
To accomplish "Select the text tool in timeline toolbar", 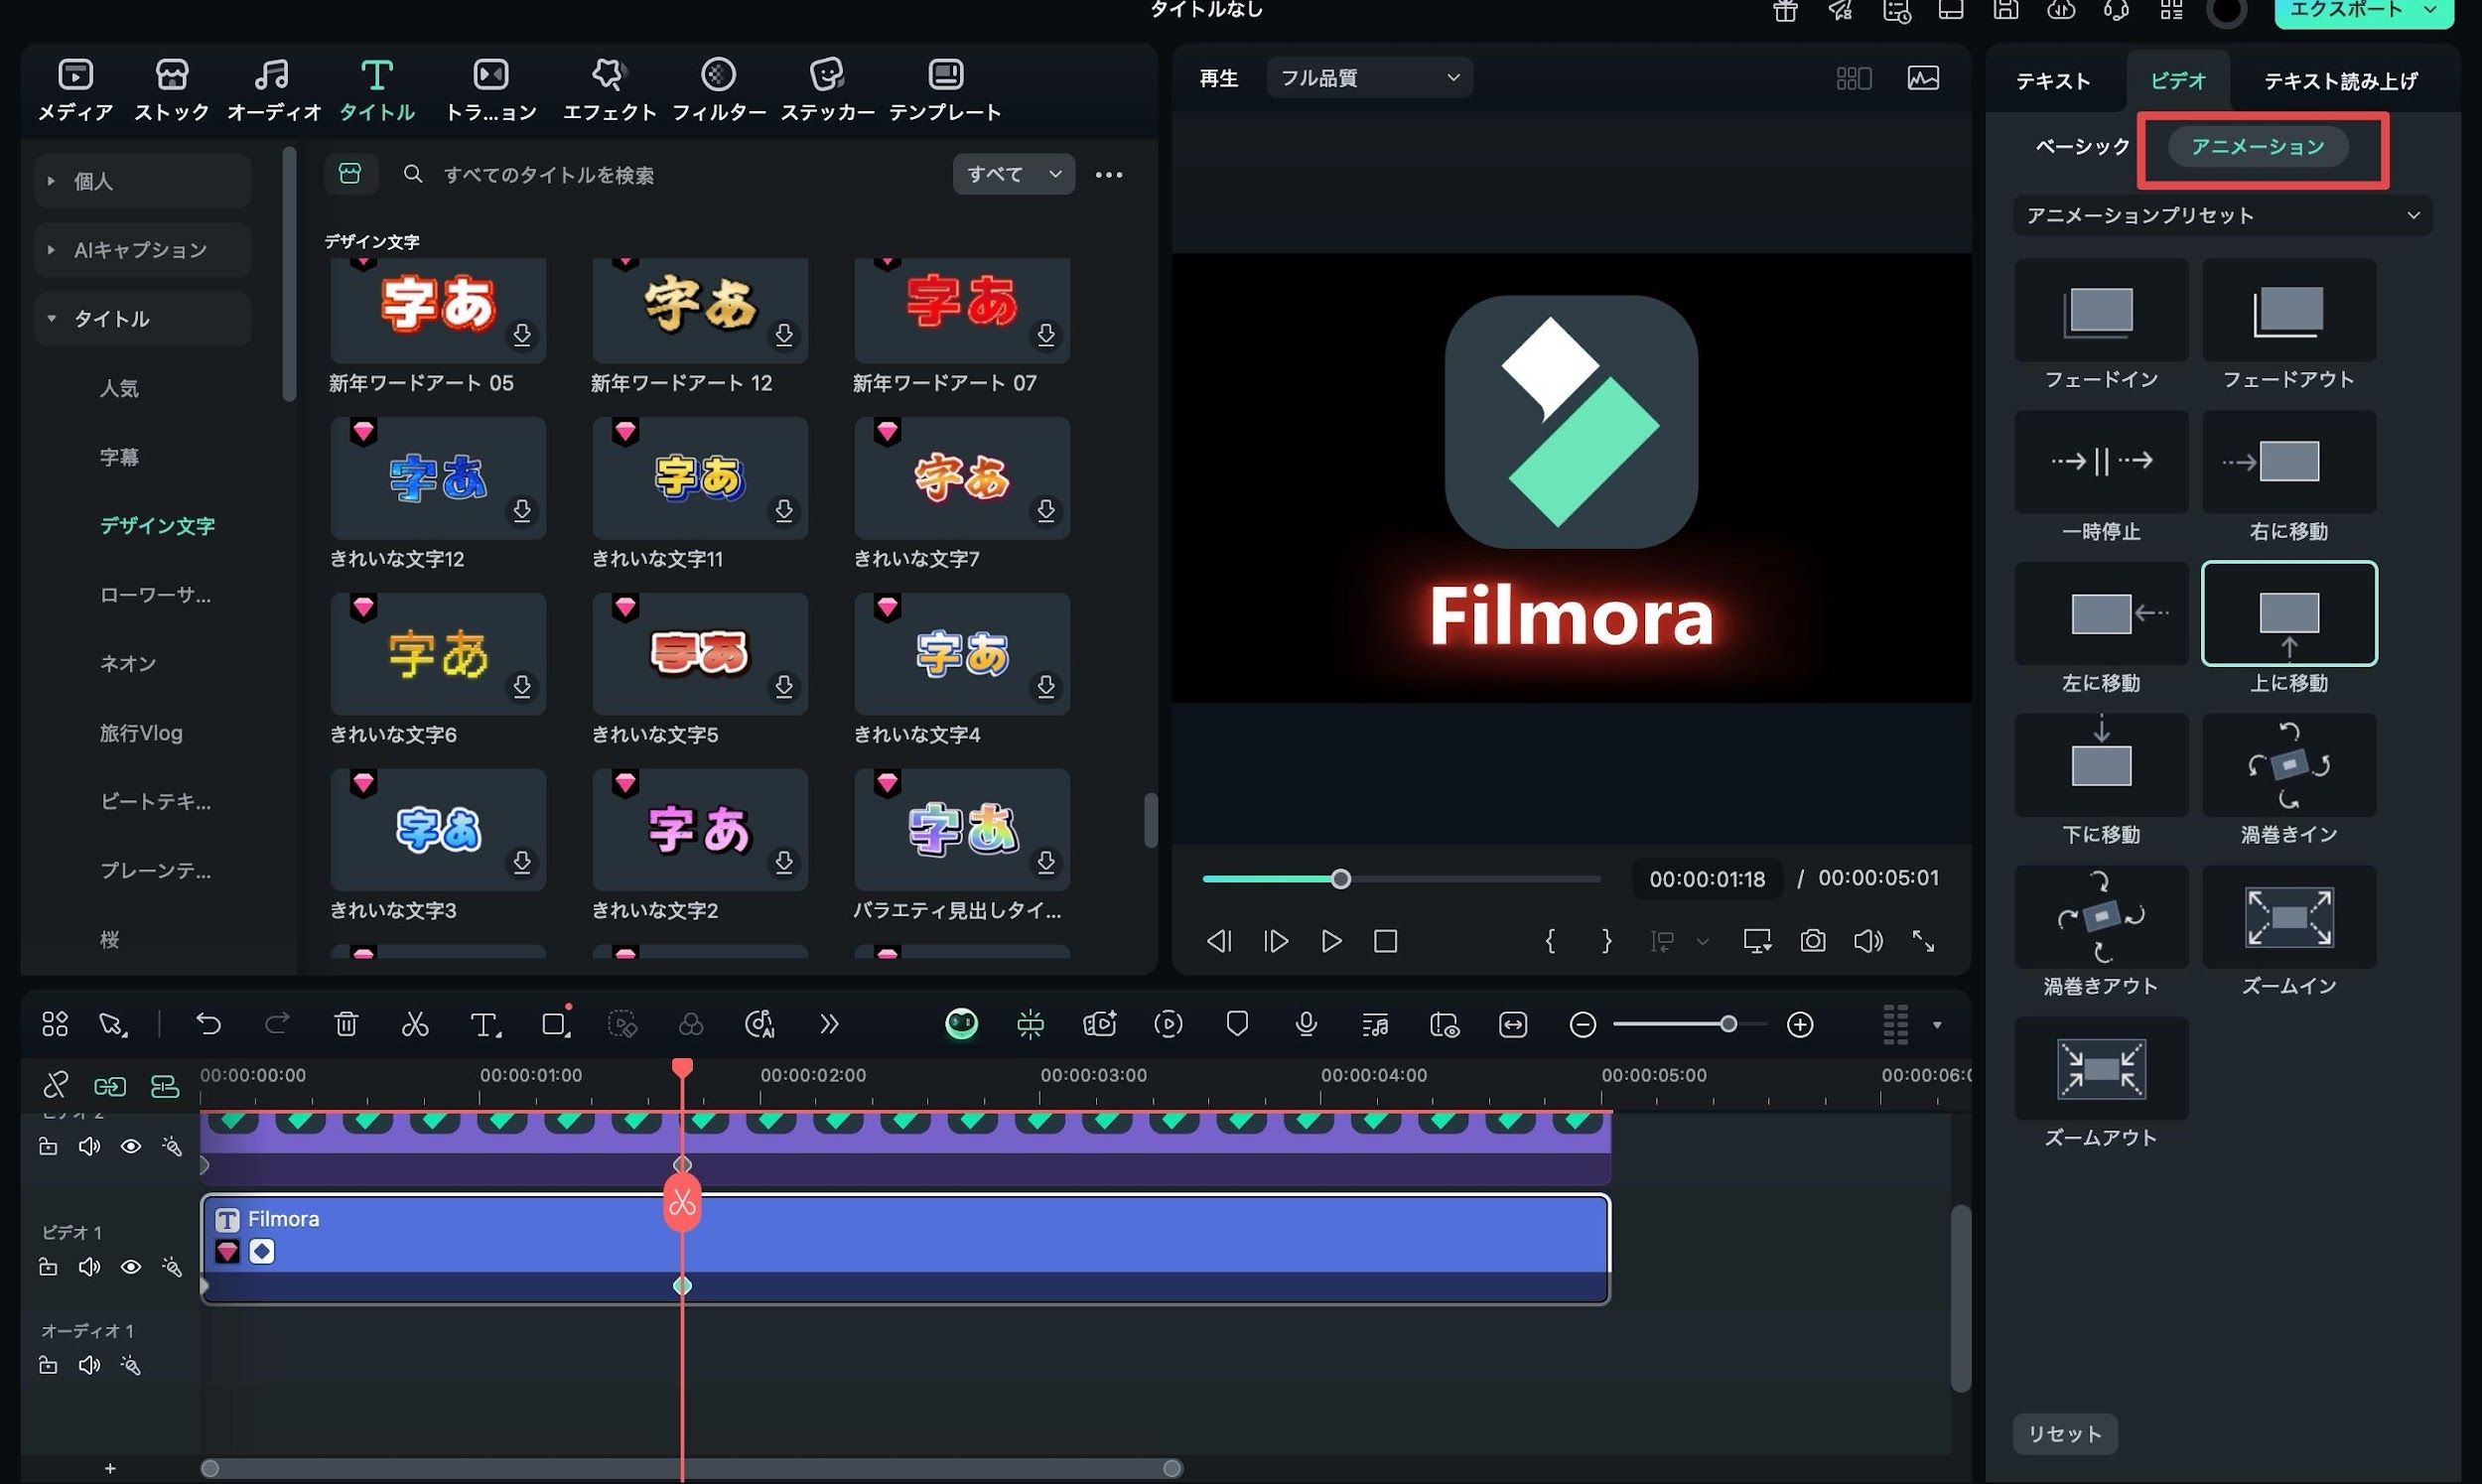I will pos(485,1024).
